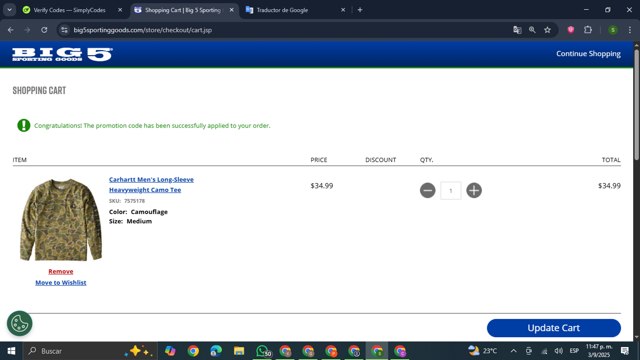Open a new browser tab

pyautogui.click(x=360, y=10)
